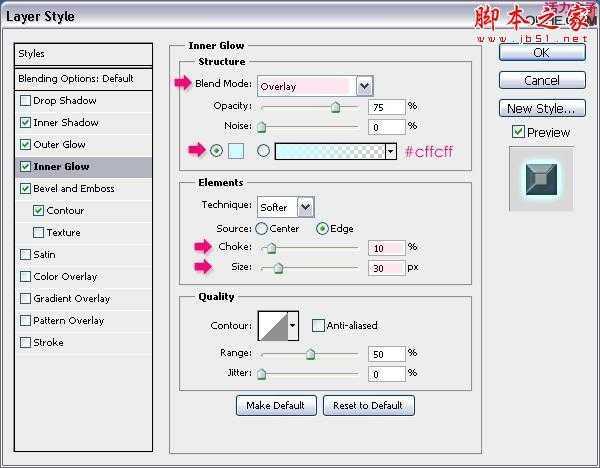Enable the Gradient Overlay checkbox
The width and height of the screenshot is (600, 468).
click(x=25, y=298)
